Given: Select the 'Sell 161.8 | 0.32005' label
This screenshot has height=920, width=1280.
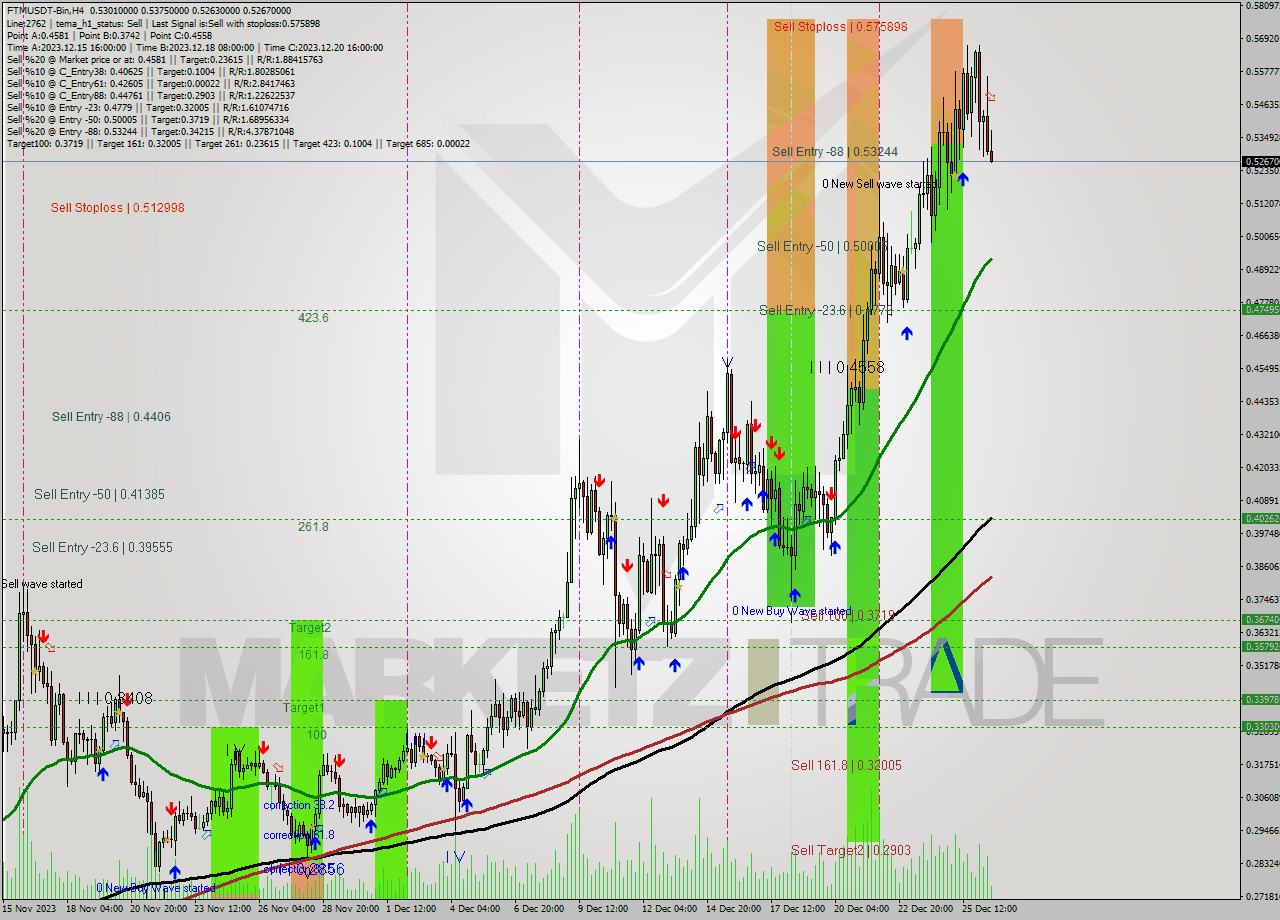Looking at the screenshot, I should pyautogui.click(x=846, y=766).
